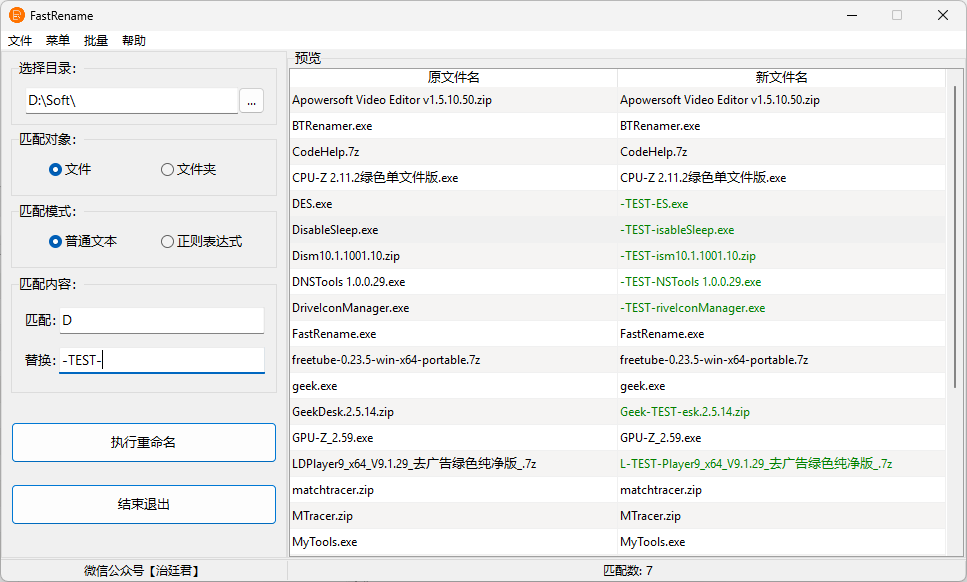This screenshot has height=582, width=967.
Task: Select original file FastRename.exe
Action: (334, 334)
